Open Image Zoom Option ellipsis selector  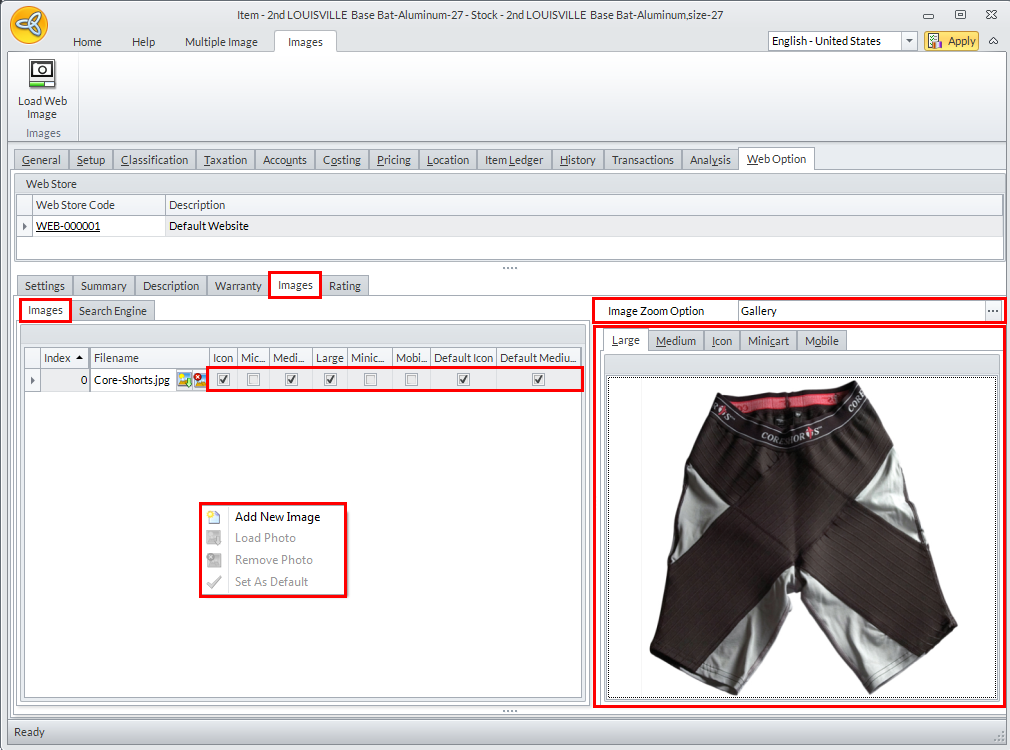click(x=992, y=311)
